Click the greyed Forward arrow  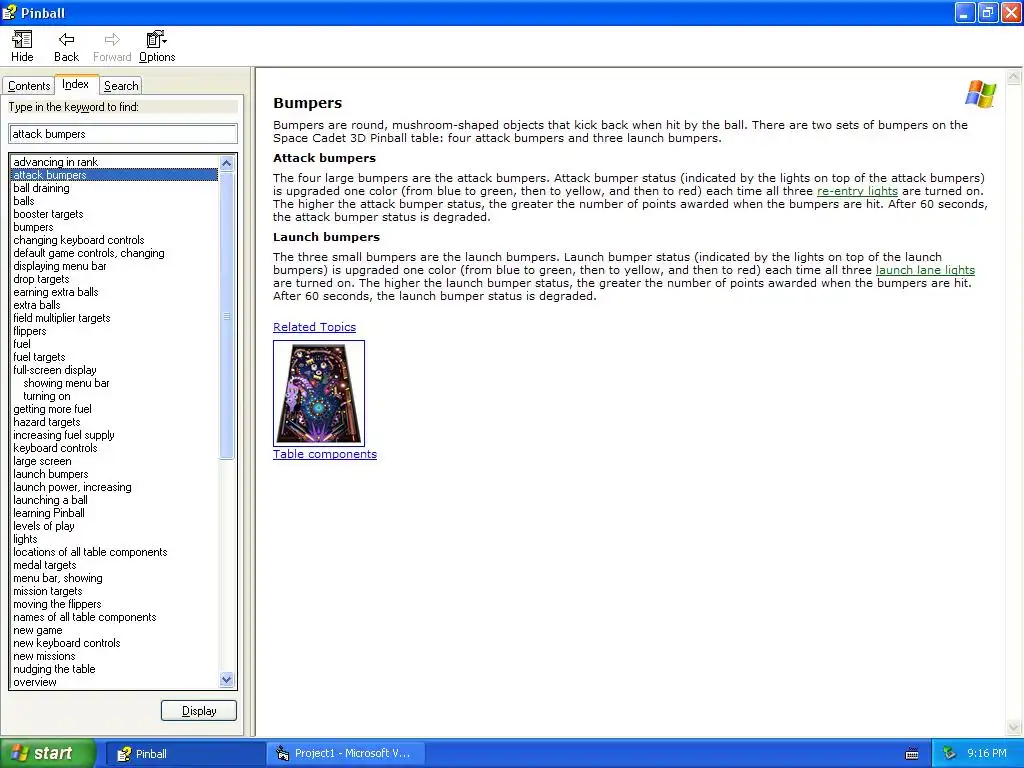[x=112, y=47]
